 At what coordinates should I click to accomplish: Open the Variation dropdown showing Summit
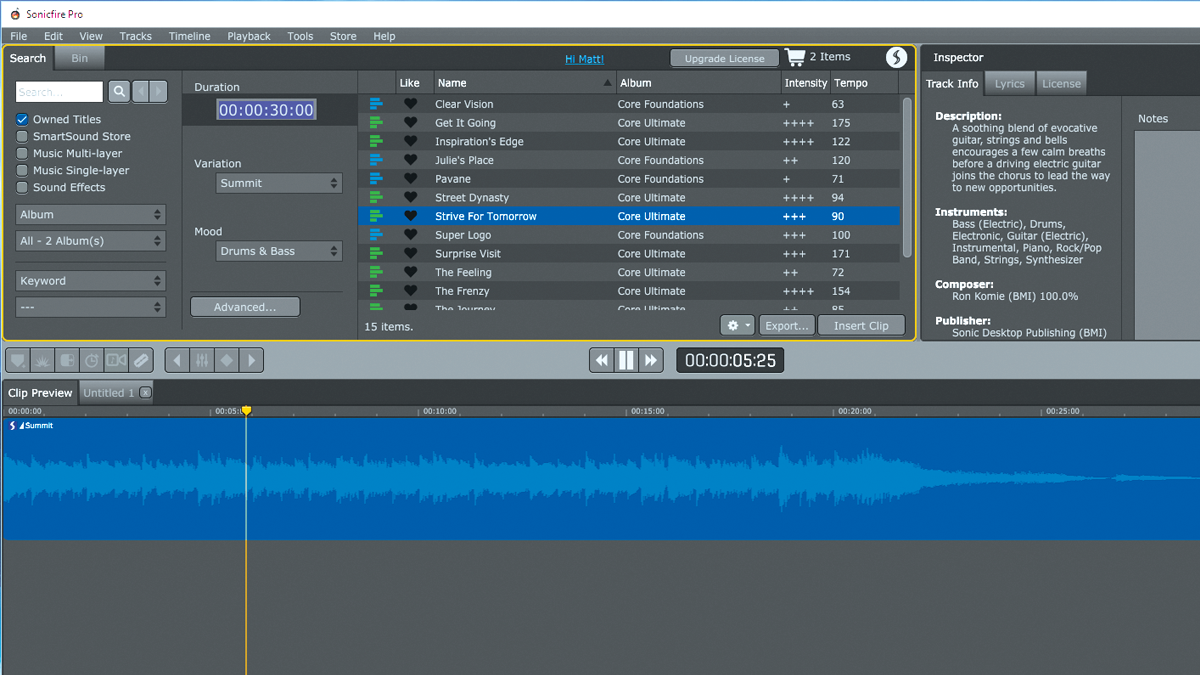coord(280,183)
